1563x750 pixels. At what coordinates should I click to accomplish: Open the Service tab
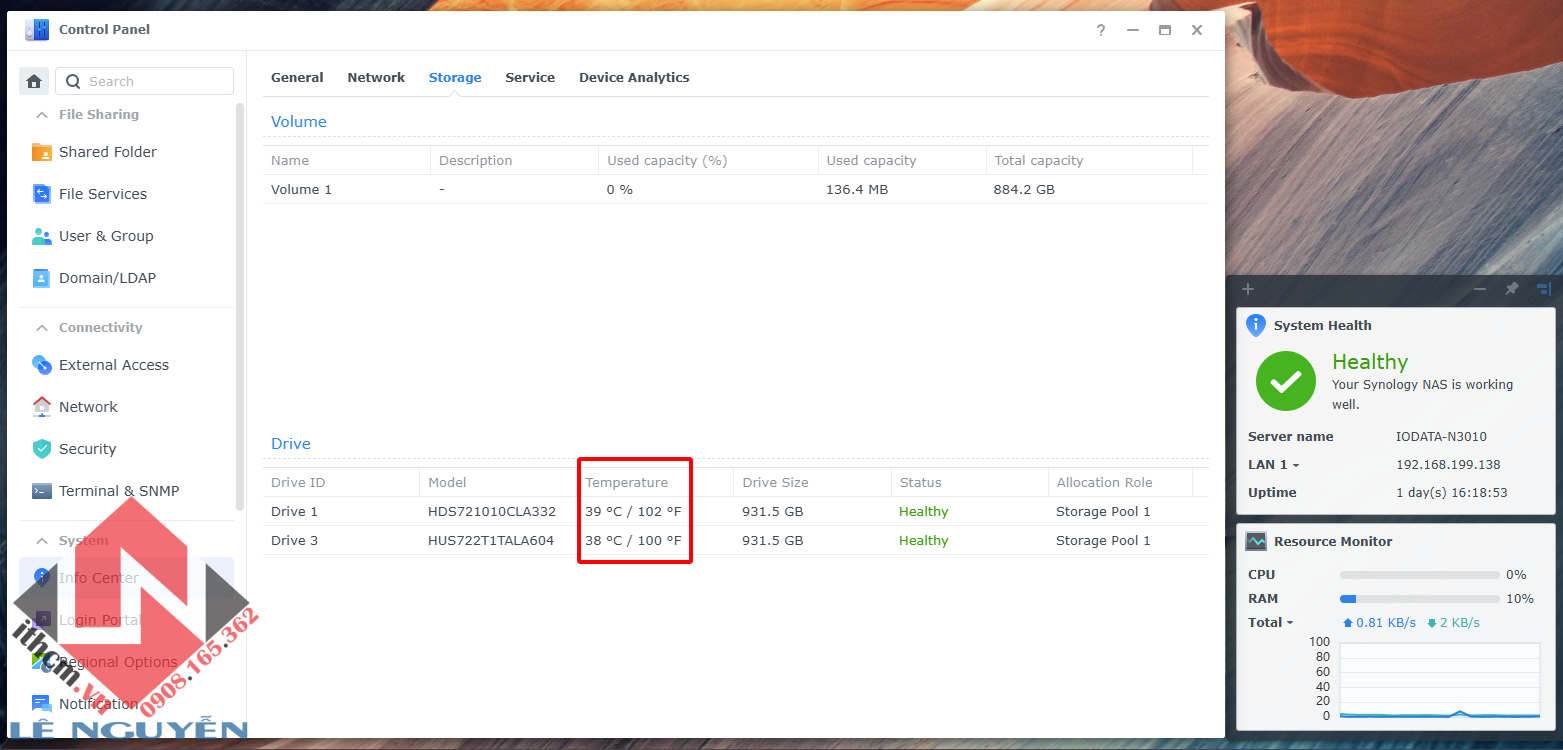pos(530,77)
